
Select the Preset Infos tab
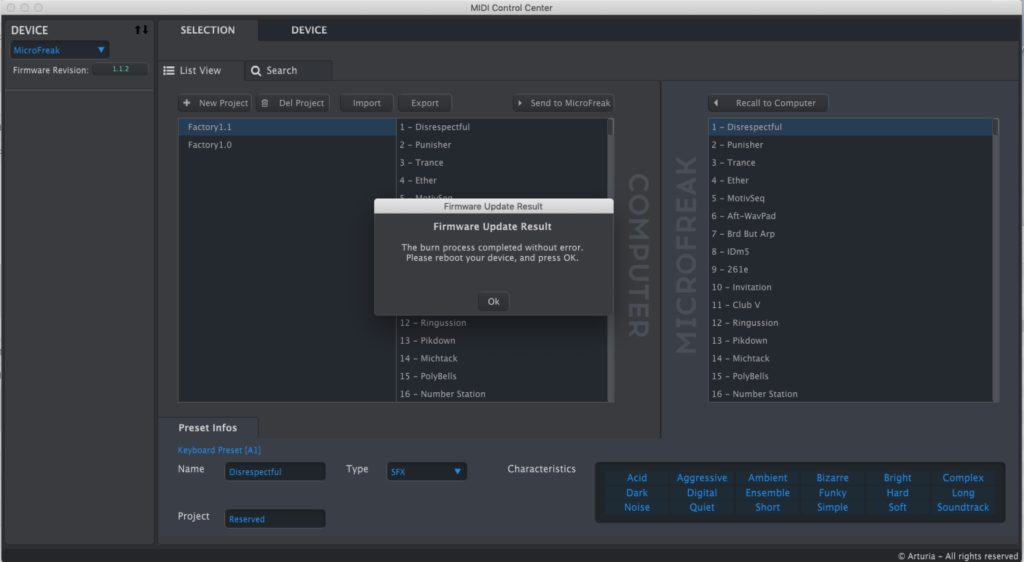click(208, 428)
